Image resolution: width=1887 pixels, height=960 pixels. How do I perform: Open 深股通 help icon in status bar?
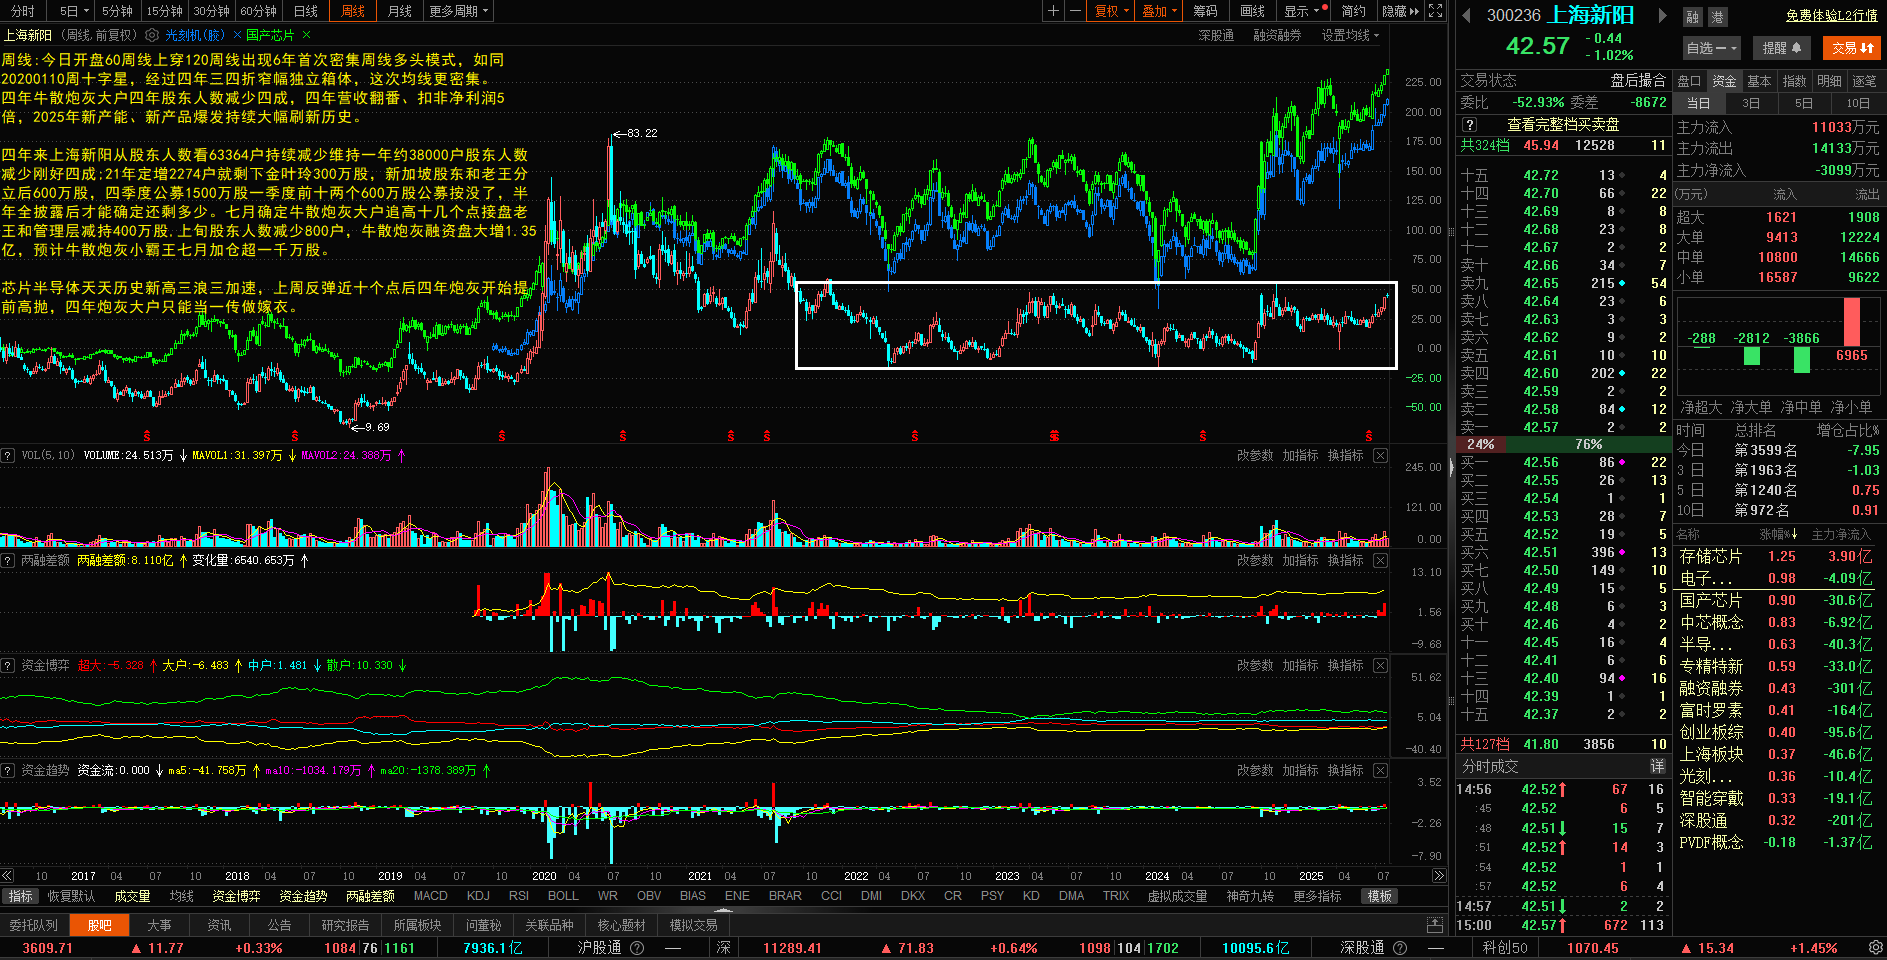pyautogui.click(x=1400, y=947)
